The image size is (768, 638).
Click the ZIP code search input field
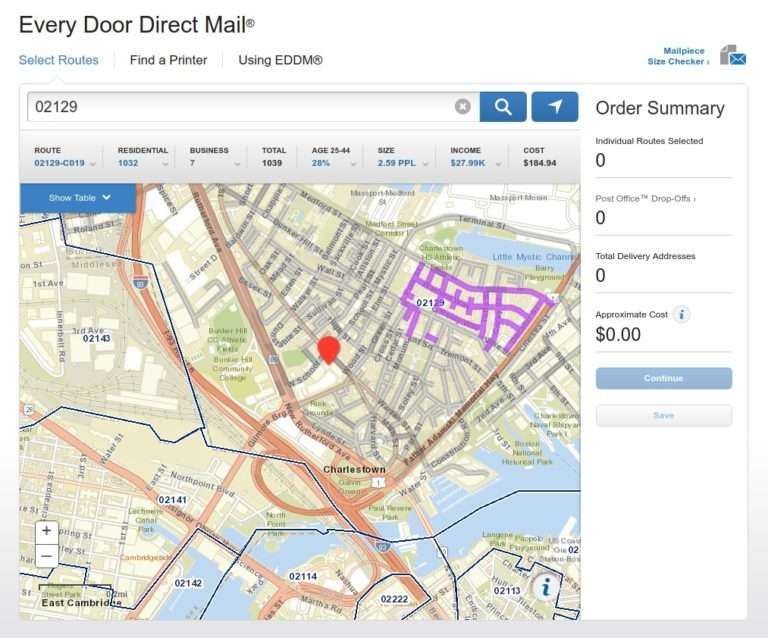point(240,107)
